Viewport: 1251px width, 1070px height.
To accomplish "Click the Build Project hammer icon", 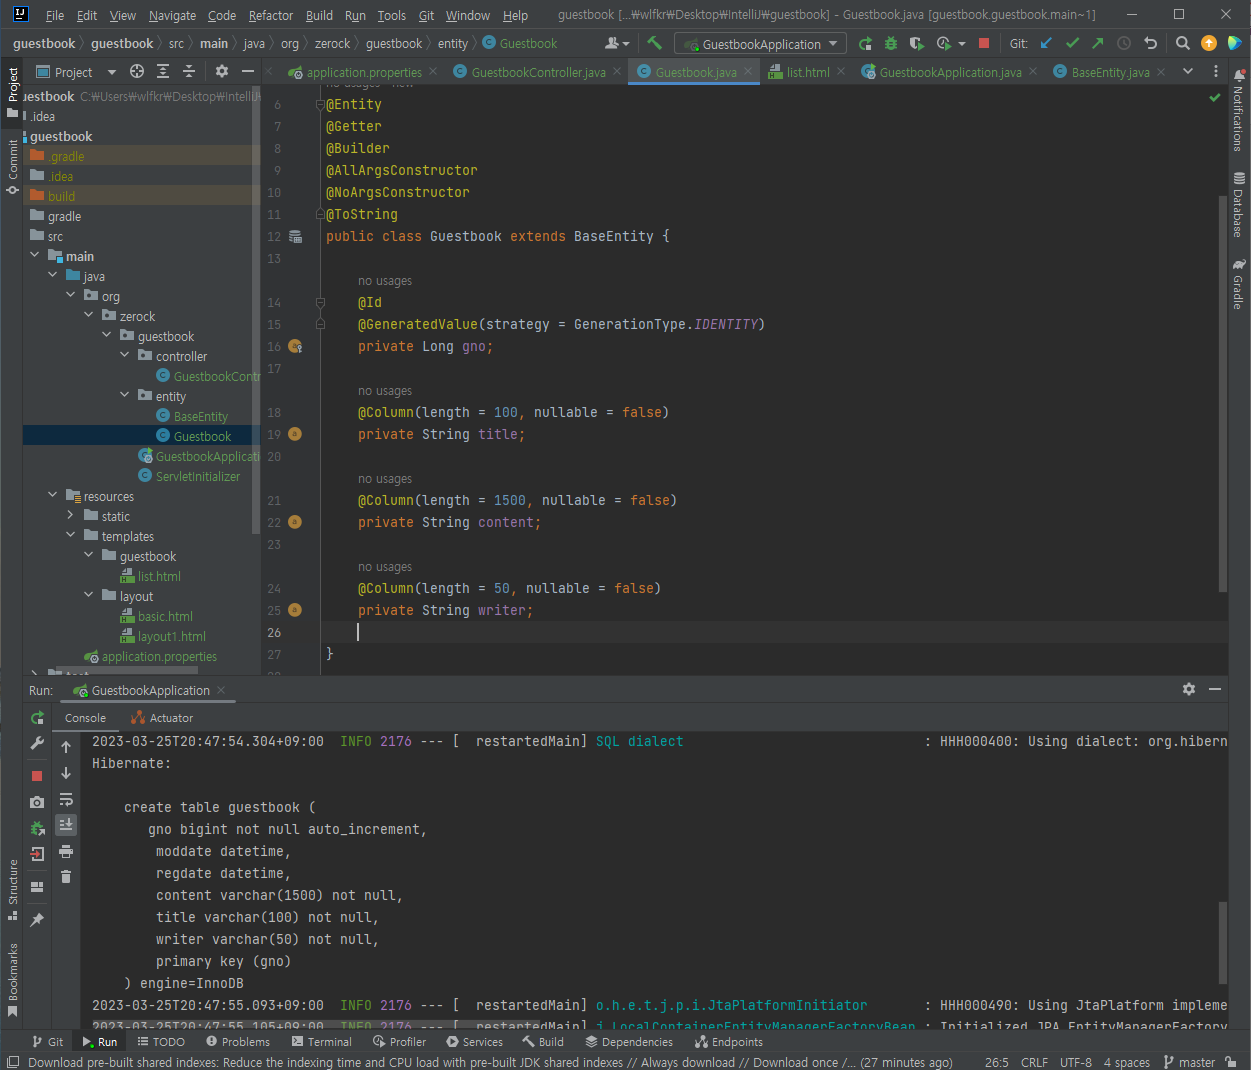I will tap(654, 43).
